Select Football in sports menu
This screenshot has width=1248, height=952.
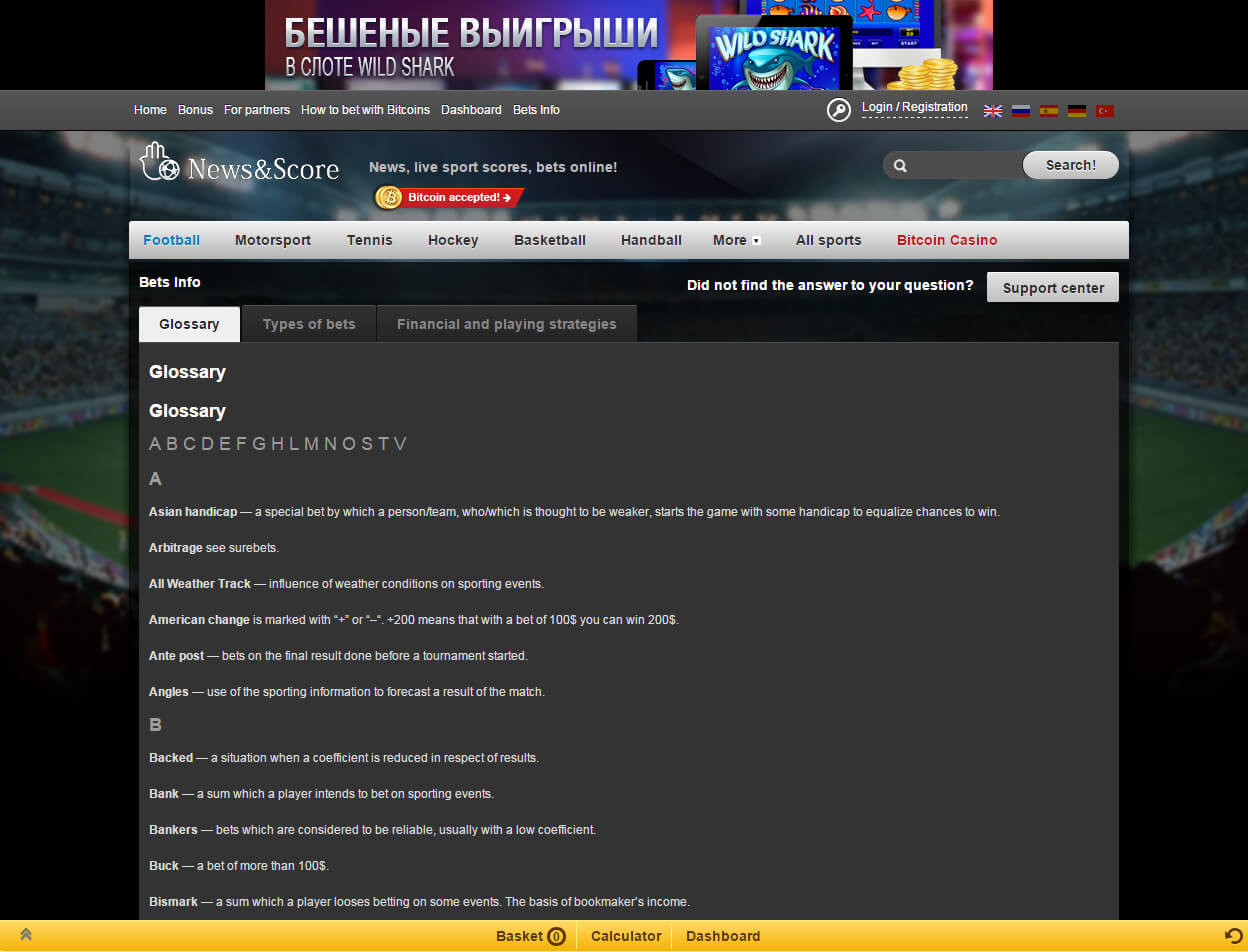171,240
